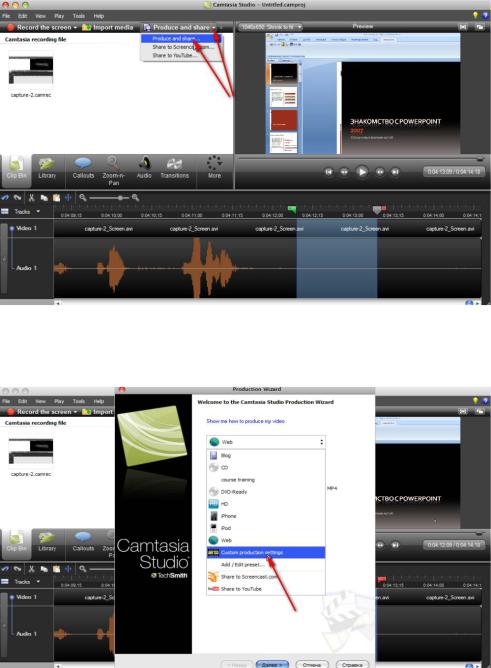Select the DVD-Ready preset

click(266, 492)
